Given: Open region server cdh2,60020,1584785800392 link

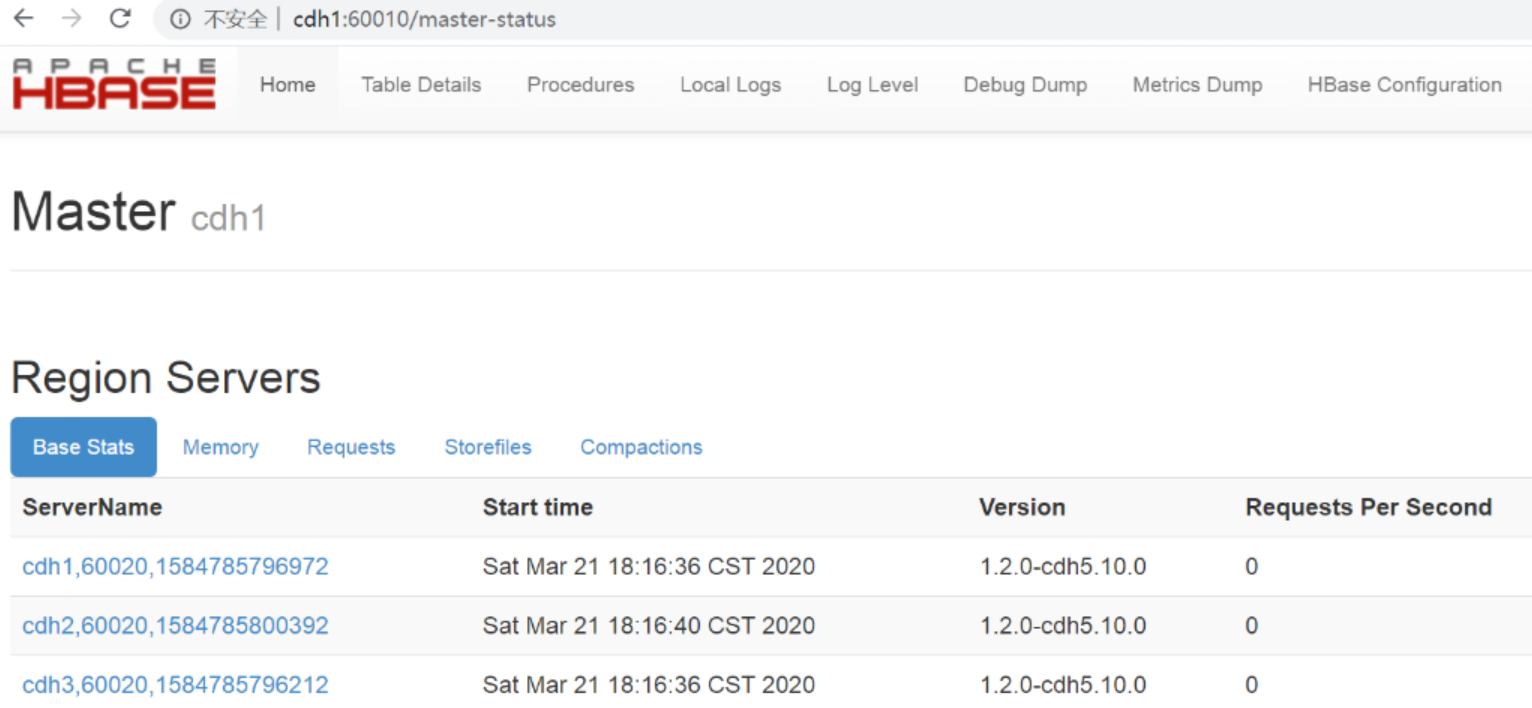Looking at the screenshot, I should (x=175, y=626).
